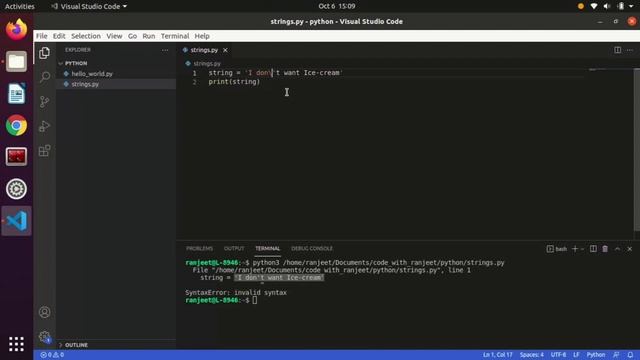Click the terminal prompt input

(255, 300)
